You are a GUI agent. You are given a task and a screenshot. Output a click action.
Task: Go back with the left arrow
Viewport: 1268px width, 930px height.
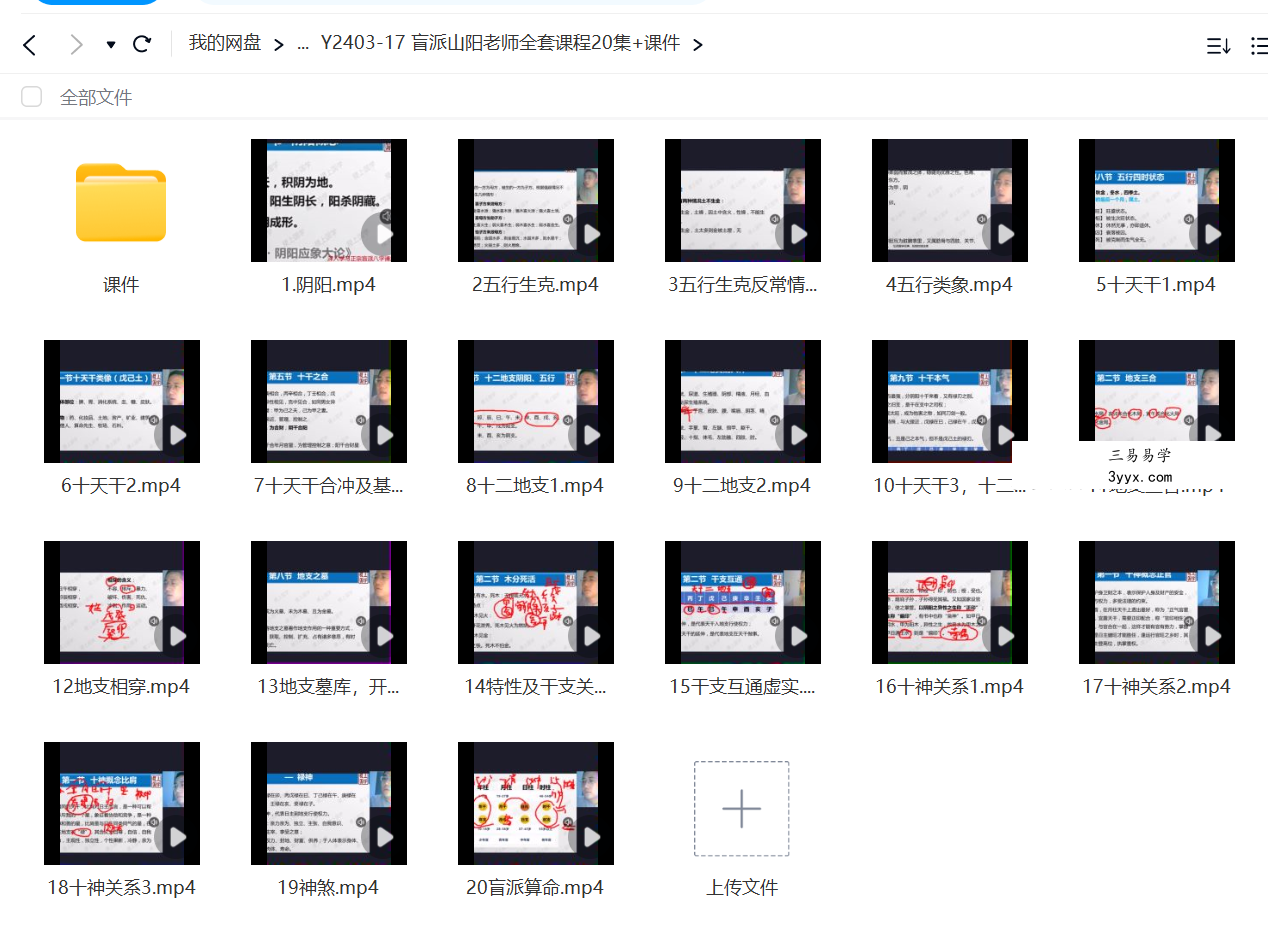[x=30, y=44]
